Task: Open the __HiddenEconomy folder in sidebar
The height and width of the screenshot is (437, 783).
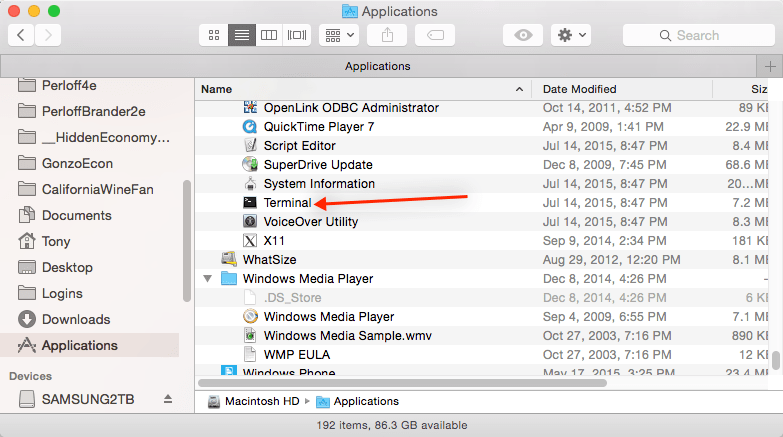Action: (x=105, y=137)
